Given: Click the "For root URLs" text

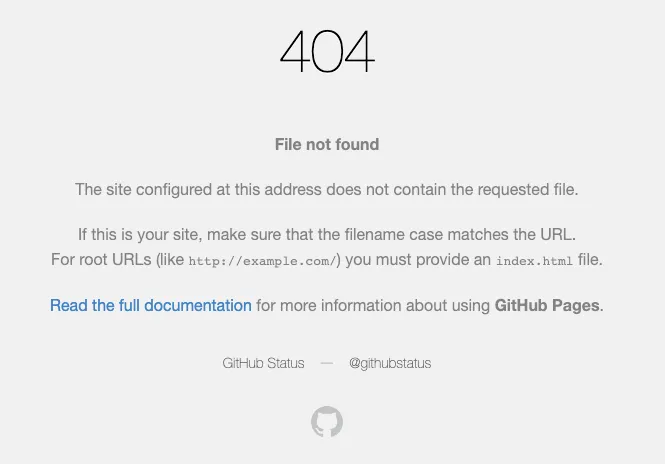Looking at the screenshot, I should click(101, 260).
